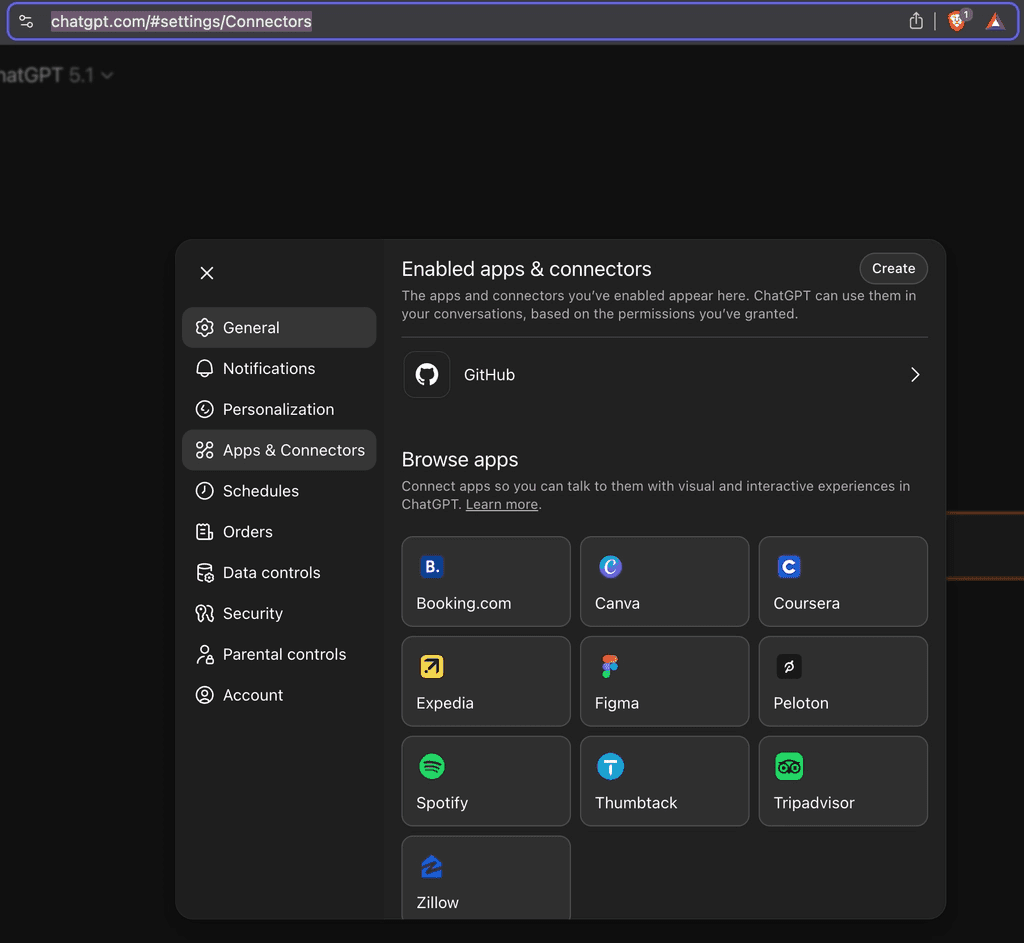Image resolution: width=1024 pixels, height=943 pixels.
Task: Open the GitHub connector icon
Action: [426, 374]
